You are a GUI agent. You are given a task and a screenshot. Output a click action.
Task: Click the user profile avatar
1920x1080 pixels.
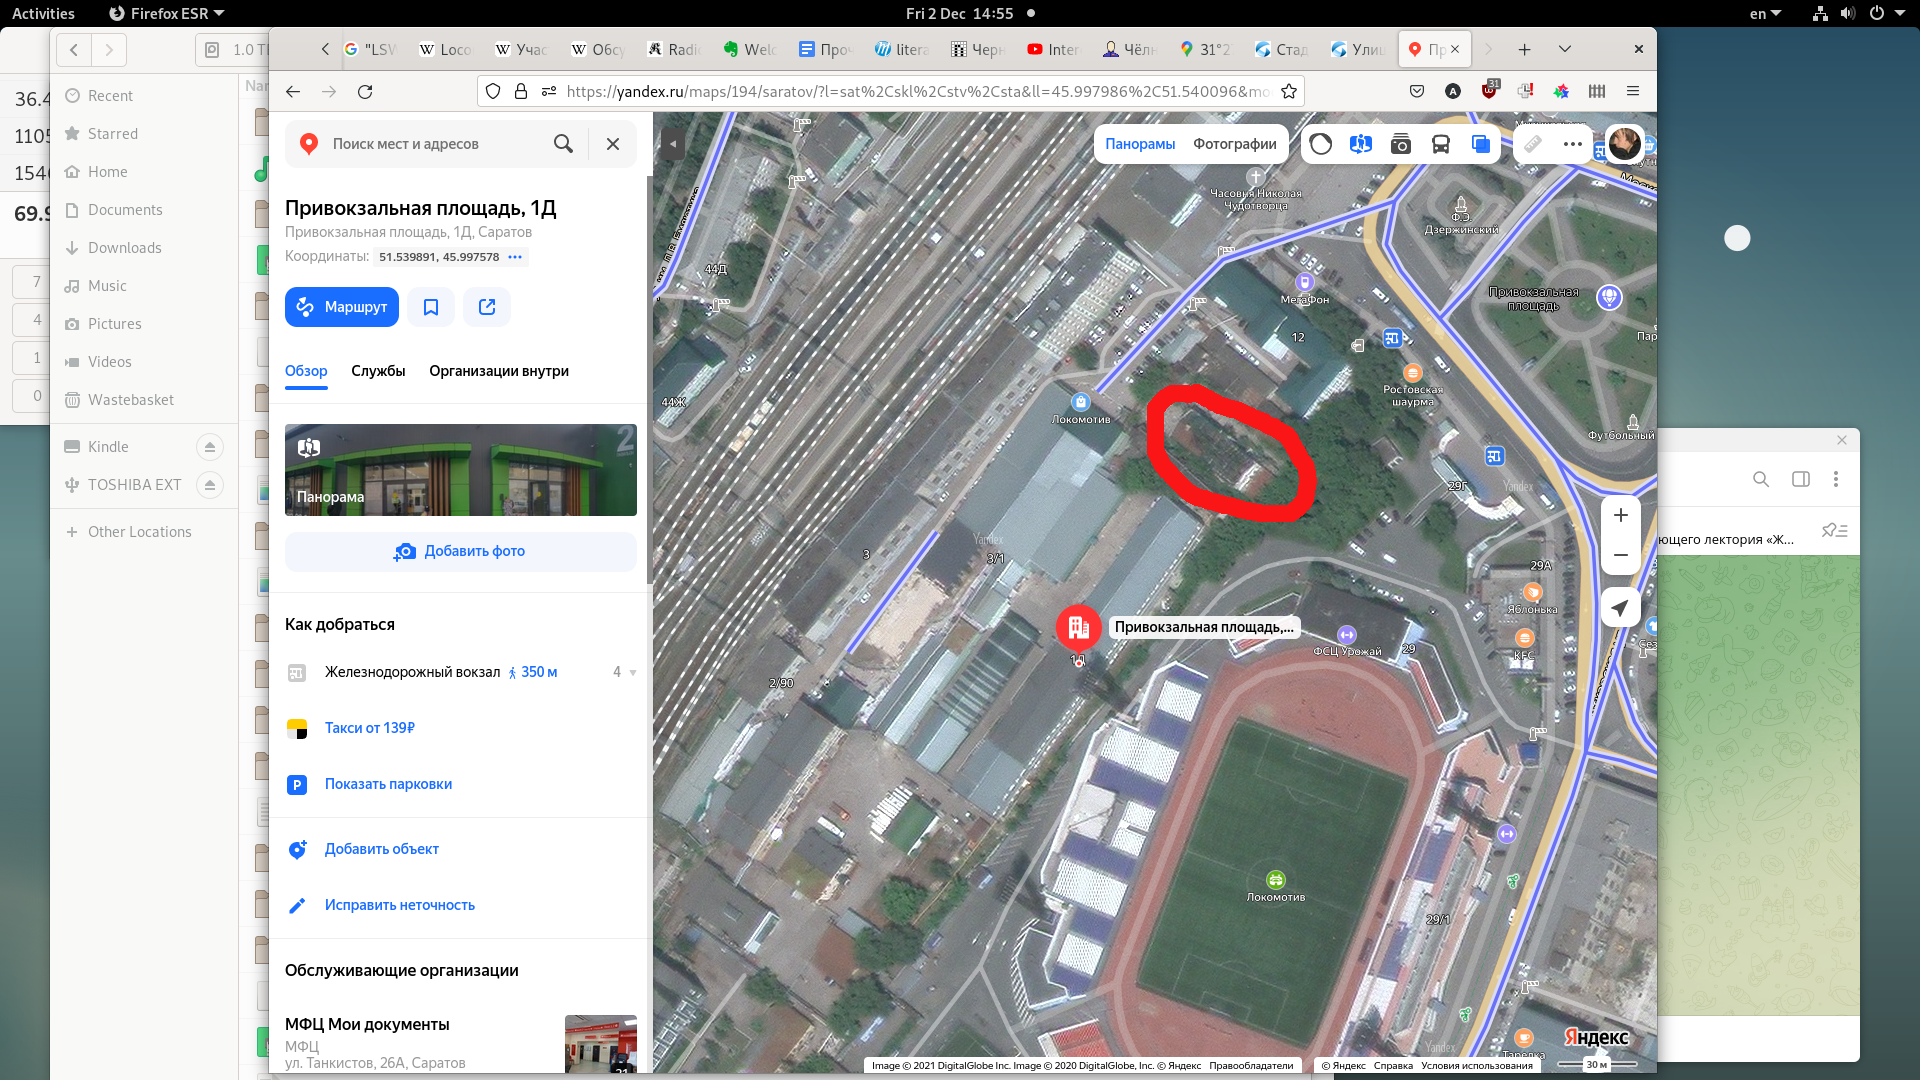pos(1625,144)
